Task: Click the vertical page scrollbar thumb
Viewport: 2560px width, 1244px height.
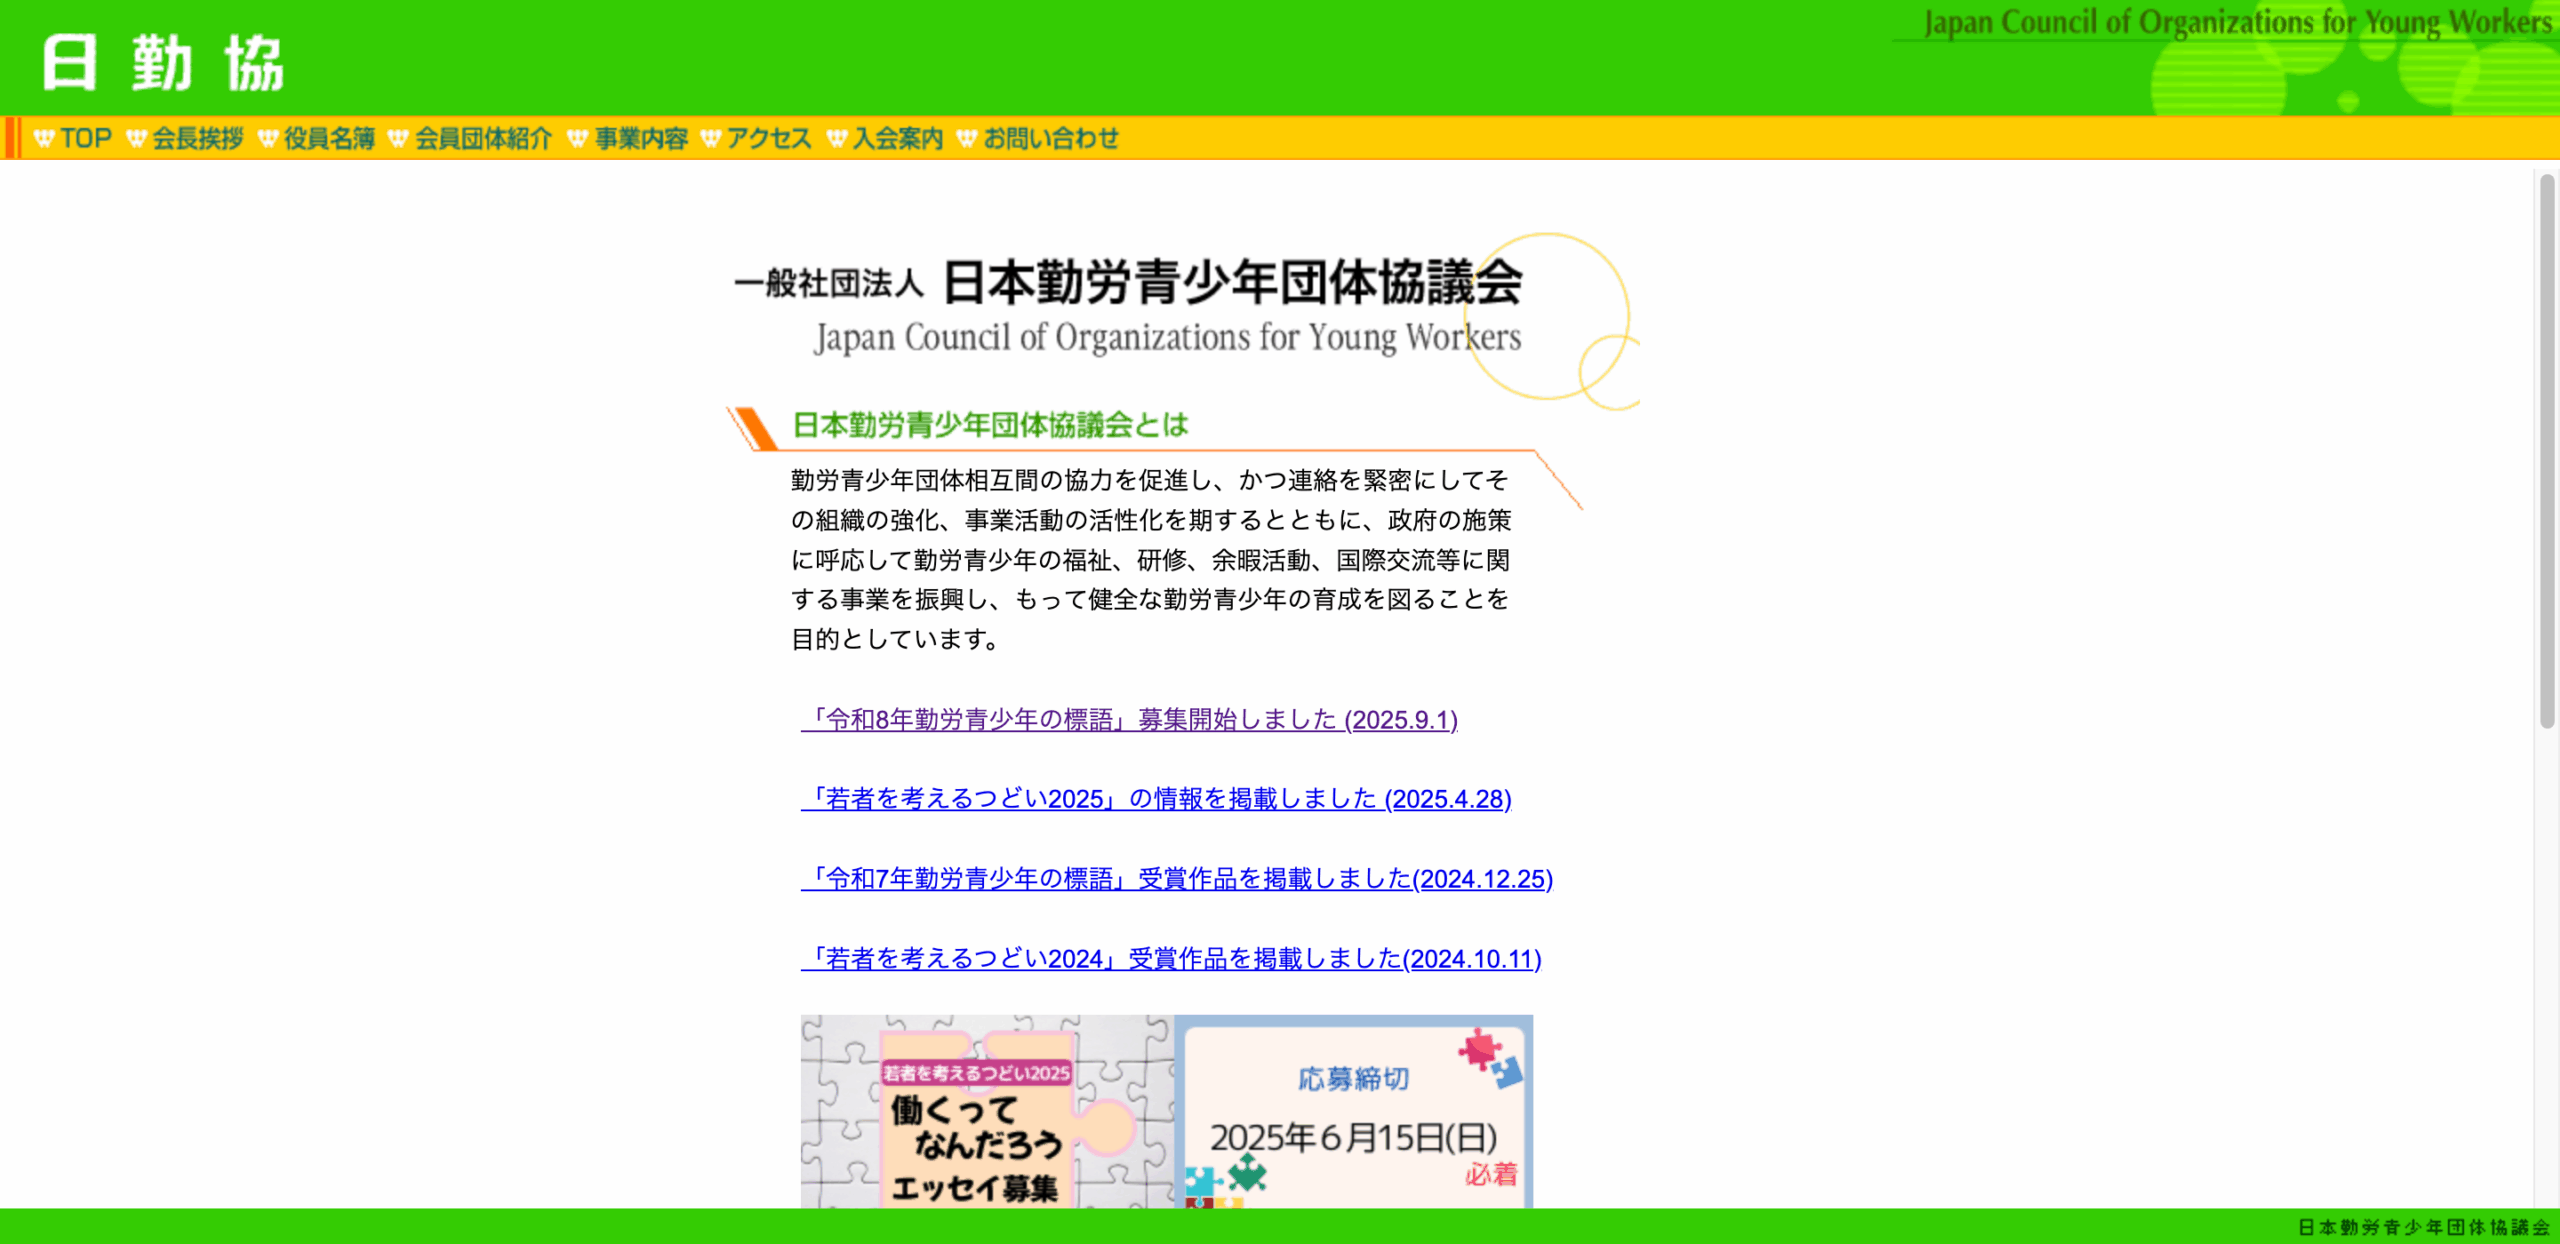Action: pos(2546,450)
